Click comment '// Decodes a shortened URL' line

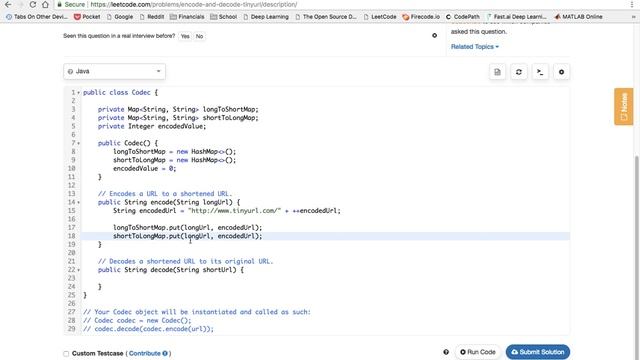[185, 261]
